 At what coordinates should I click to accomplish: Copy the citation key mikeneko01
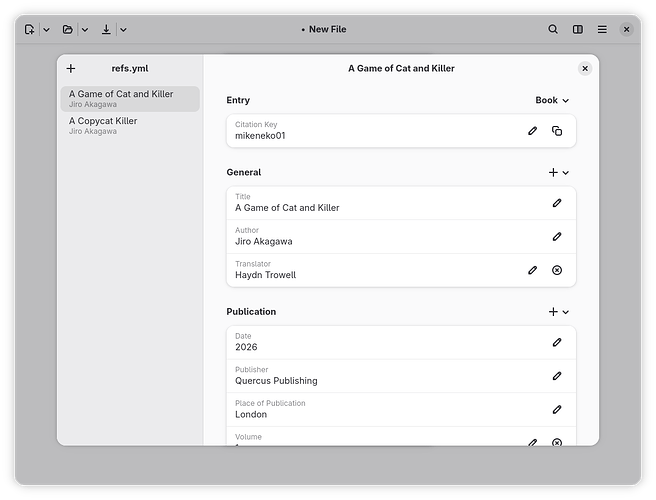[x=557, y=131]
